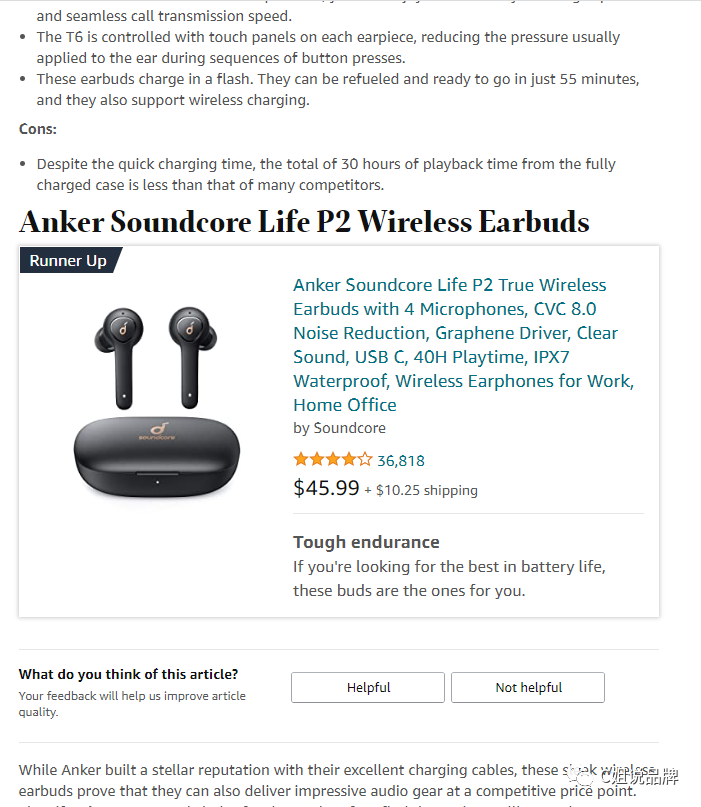Viewport: 701px width, 807px height.
Task: Click the Runner Up badge
Action: click(x=68, y=260)
